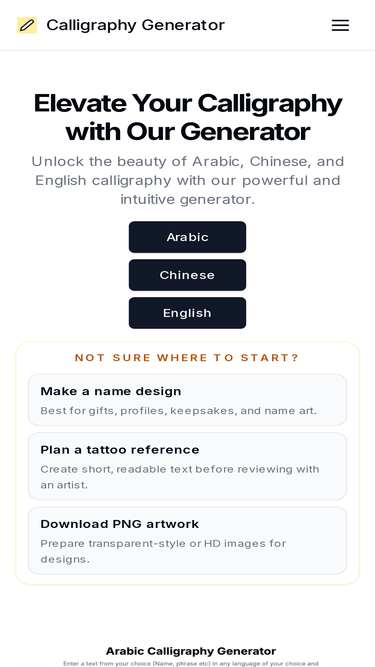Screen dimensions: 375x667
Task: Click 'Best for gifts, profiles, keepsakes' description
Action: point(178,411)
